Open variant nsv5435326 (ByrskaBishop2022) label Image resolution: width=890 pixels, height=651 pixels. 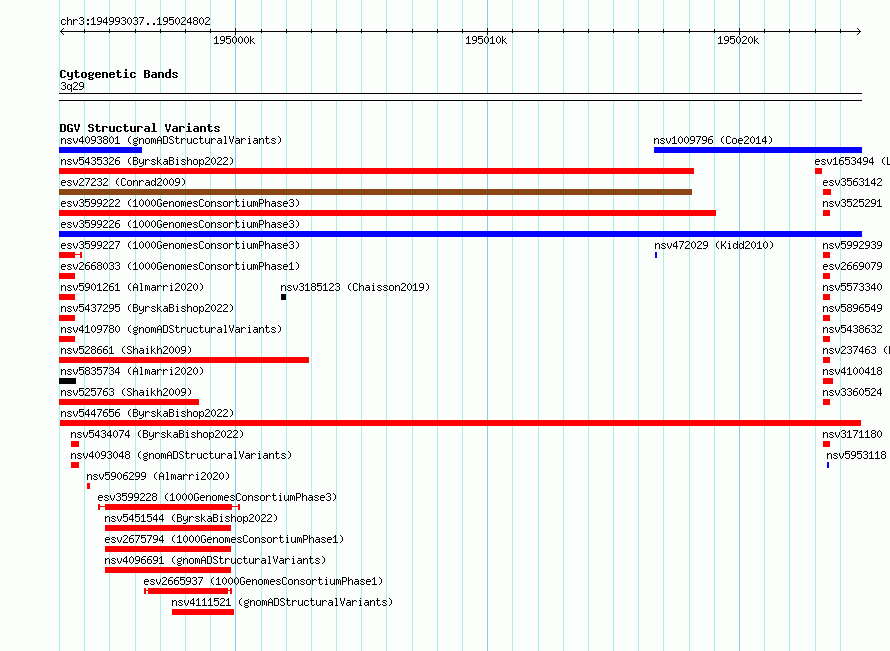pos(147,161)
